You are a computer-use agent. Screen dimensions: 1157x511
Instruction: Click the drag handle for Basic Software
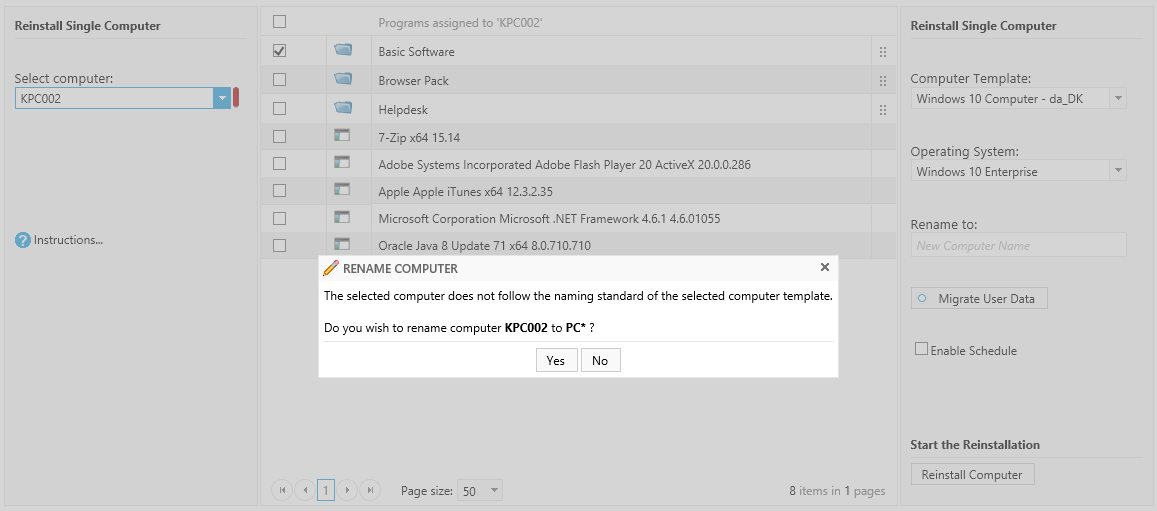[882, 52]
